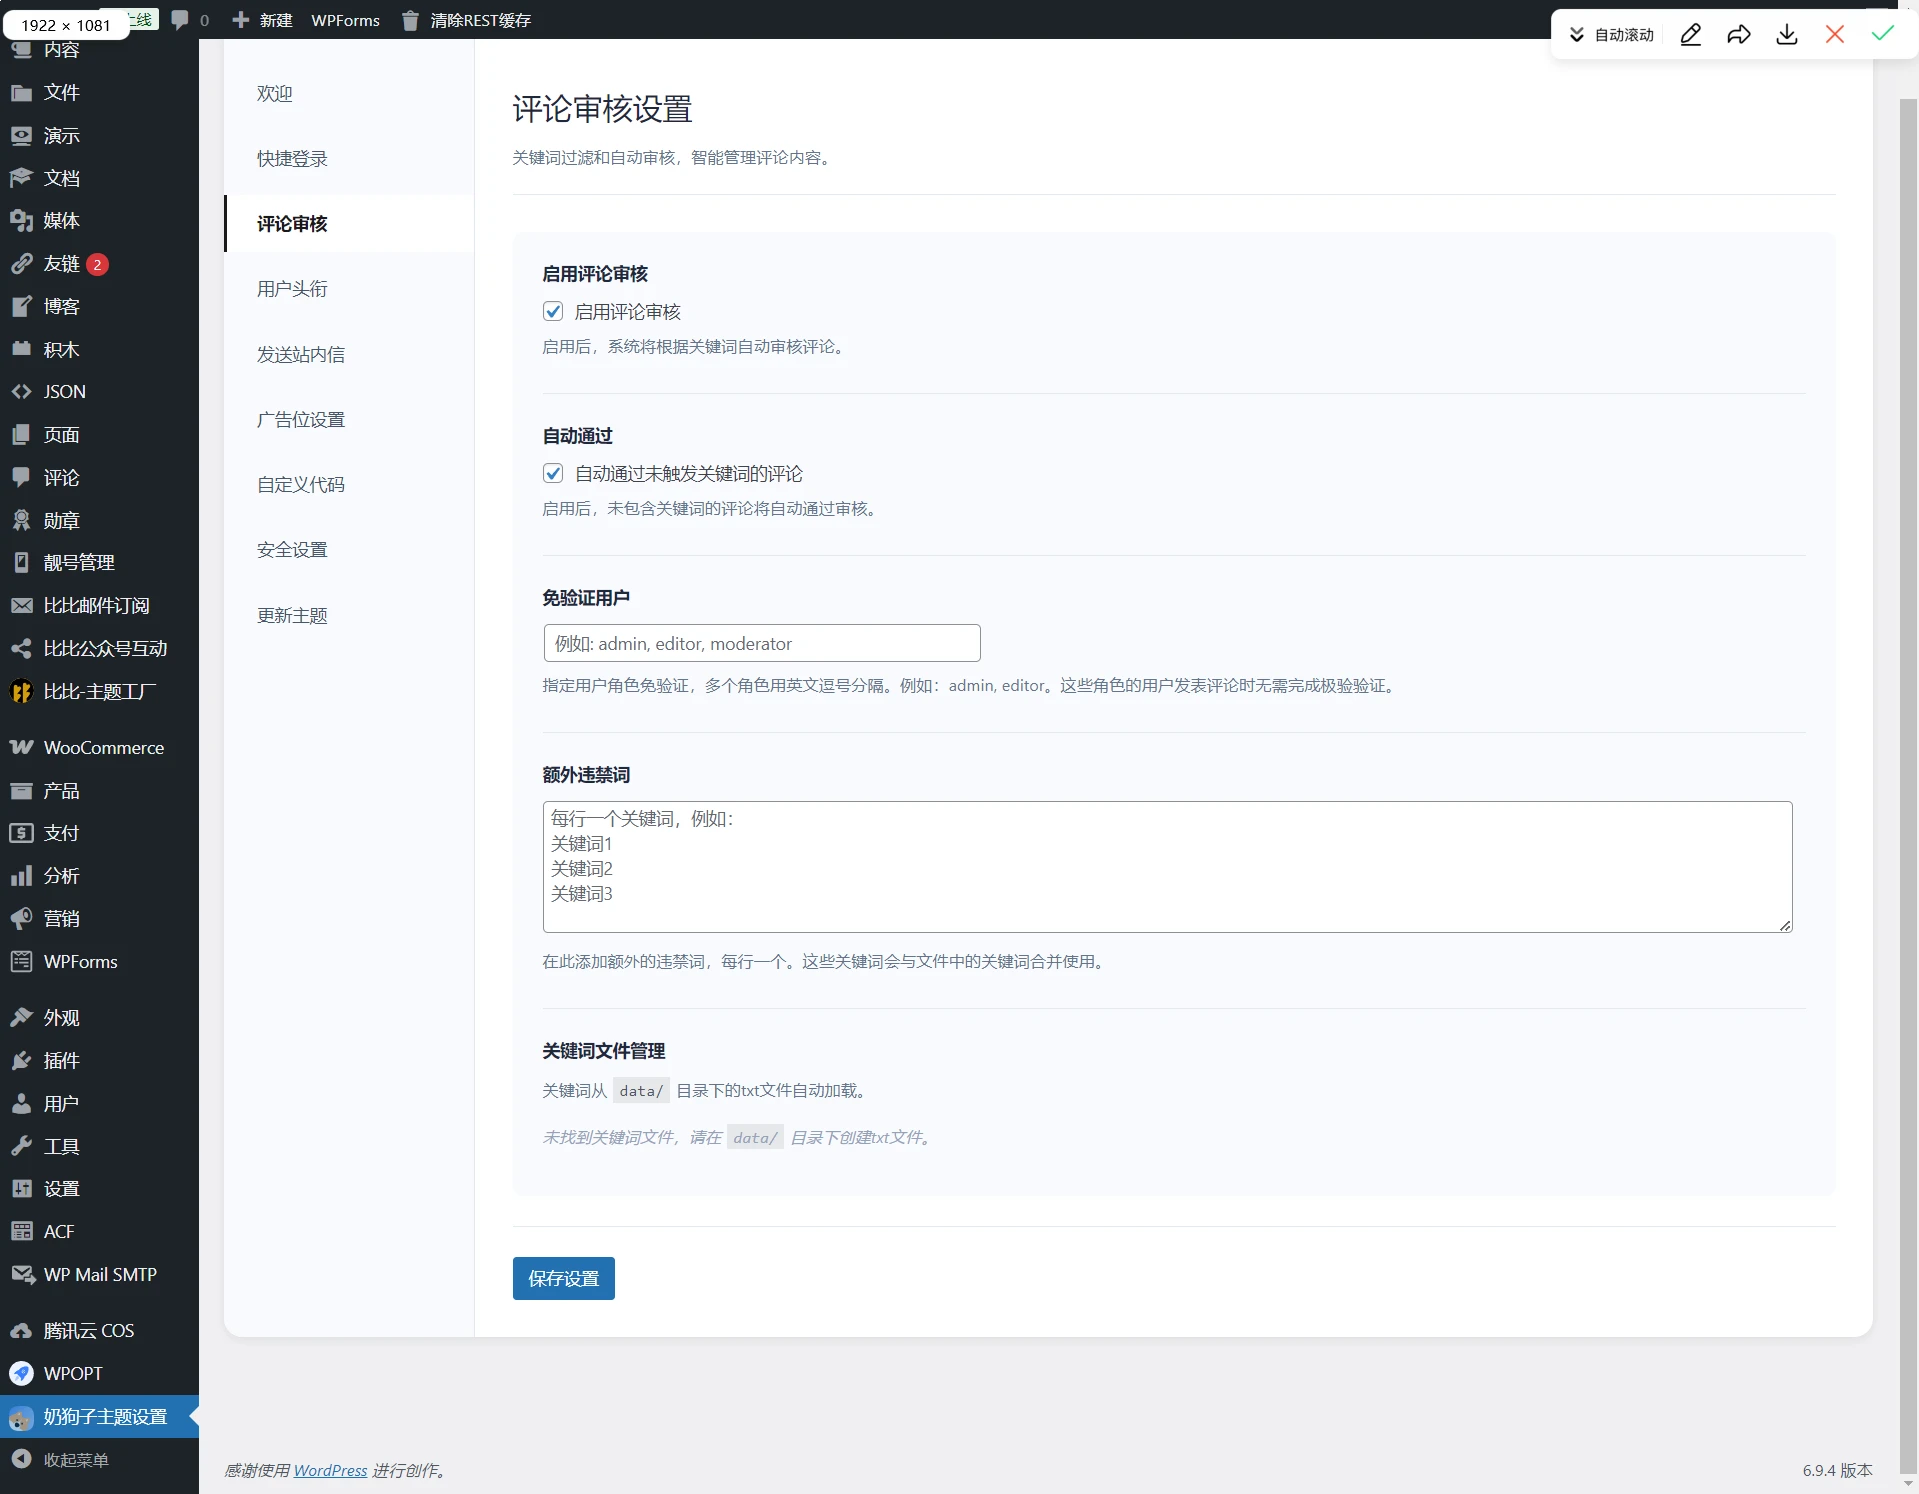Click the 比比公众号互动 share icon
The width and height of the screenshot is (1919, 1494).
point(21,649)
